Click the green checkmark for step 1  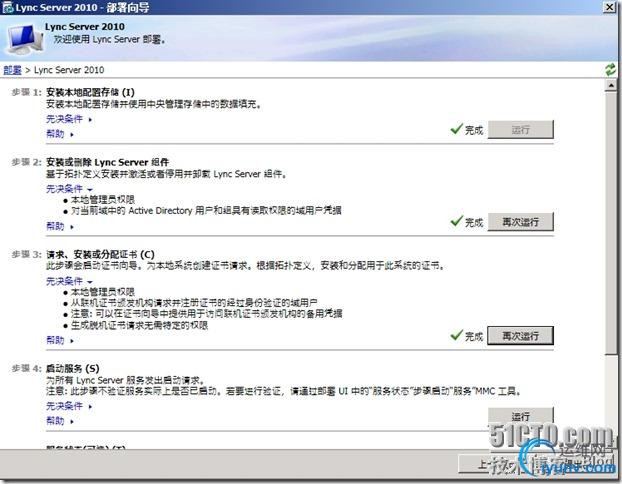click(x=457, y=129)
